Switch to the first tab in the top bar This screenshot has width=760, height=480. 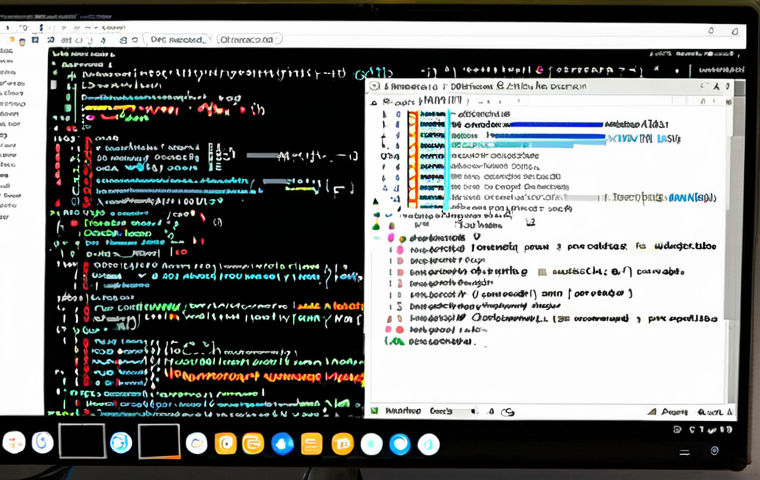[x=177, y=40]
